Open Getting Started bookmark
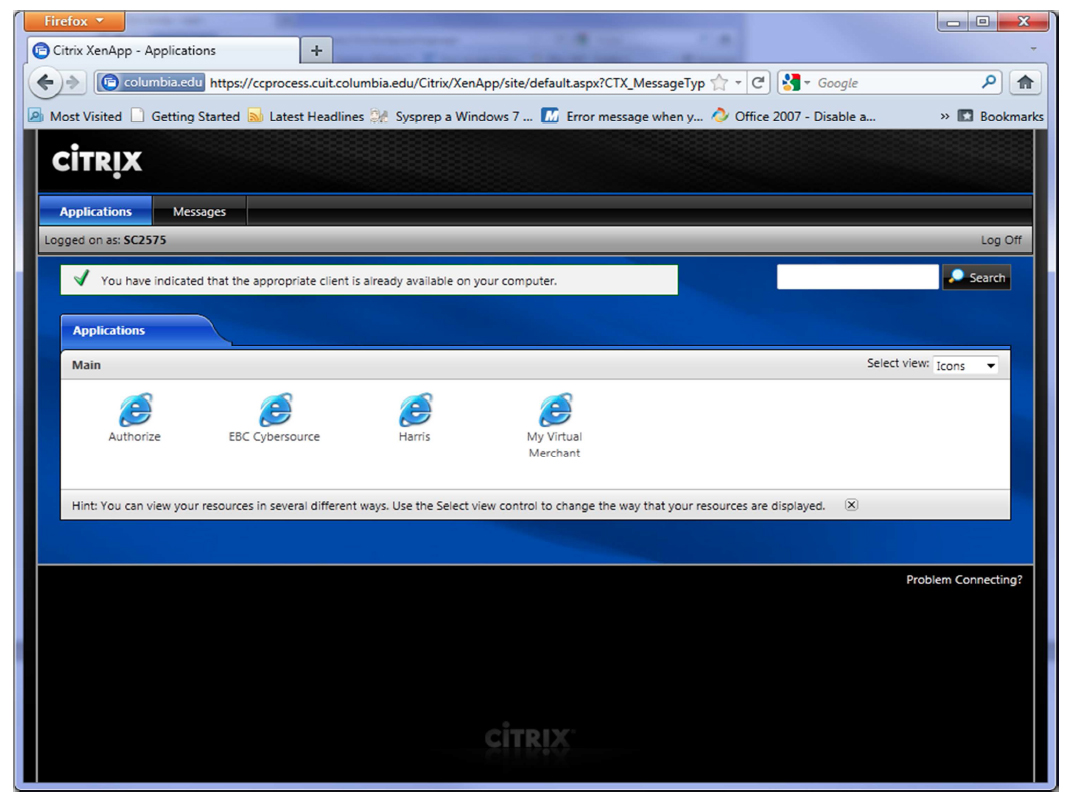 click(x=186, y=116)
